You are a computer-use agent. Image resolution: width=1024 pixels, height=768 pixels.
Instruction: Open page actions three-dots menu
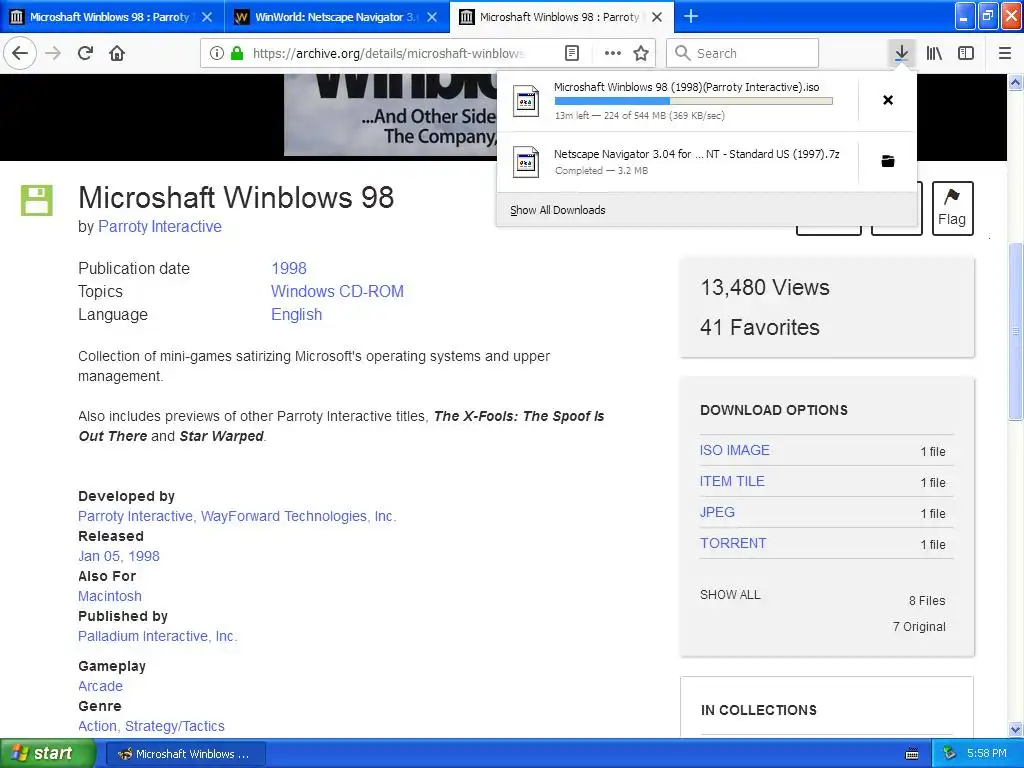point(612,53)
